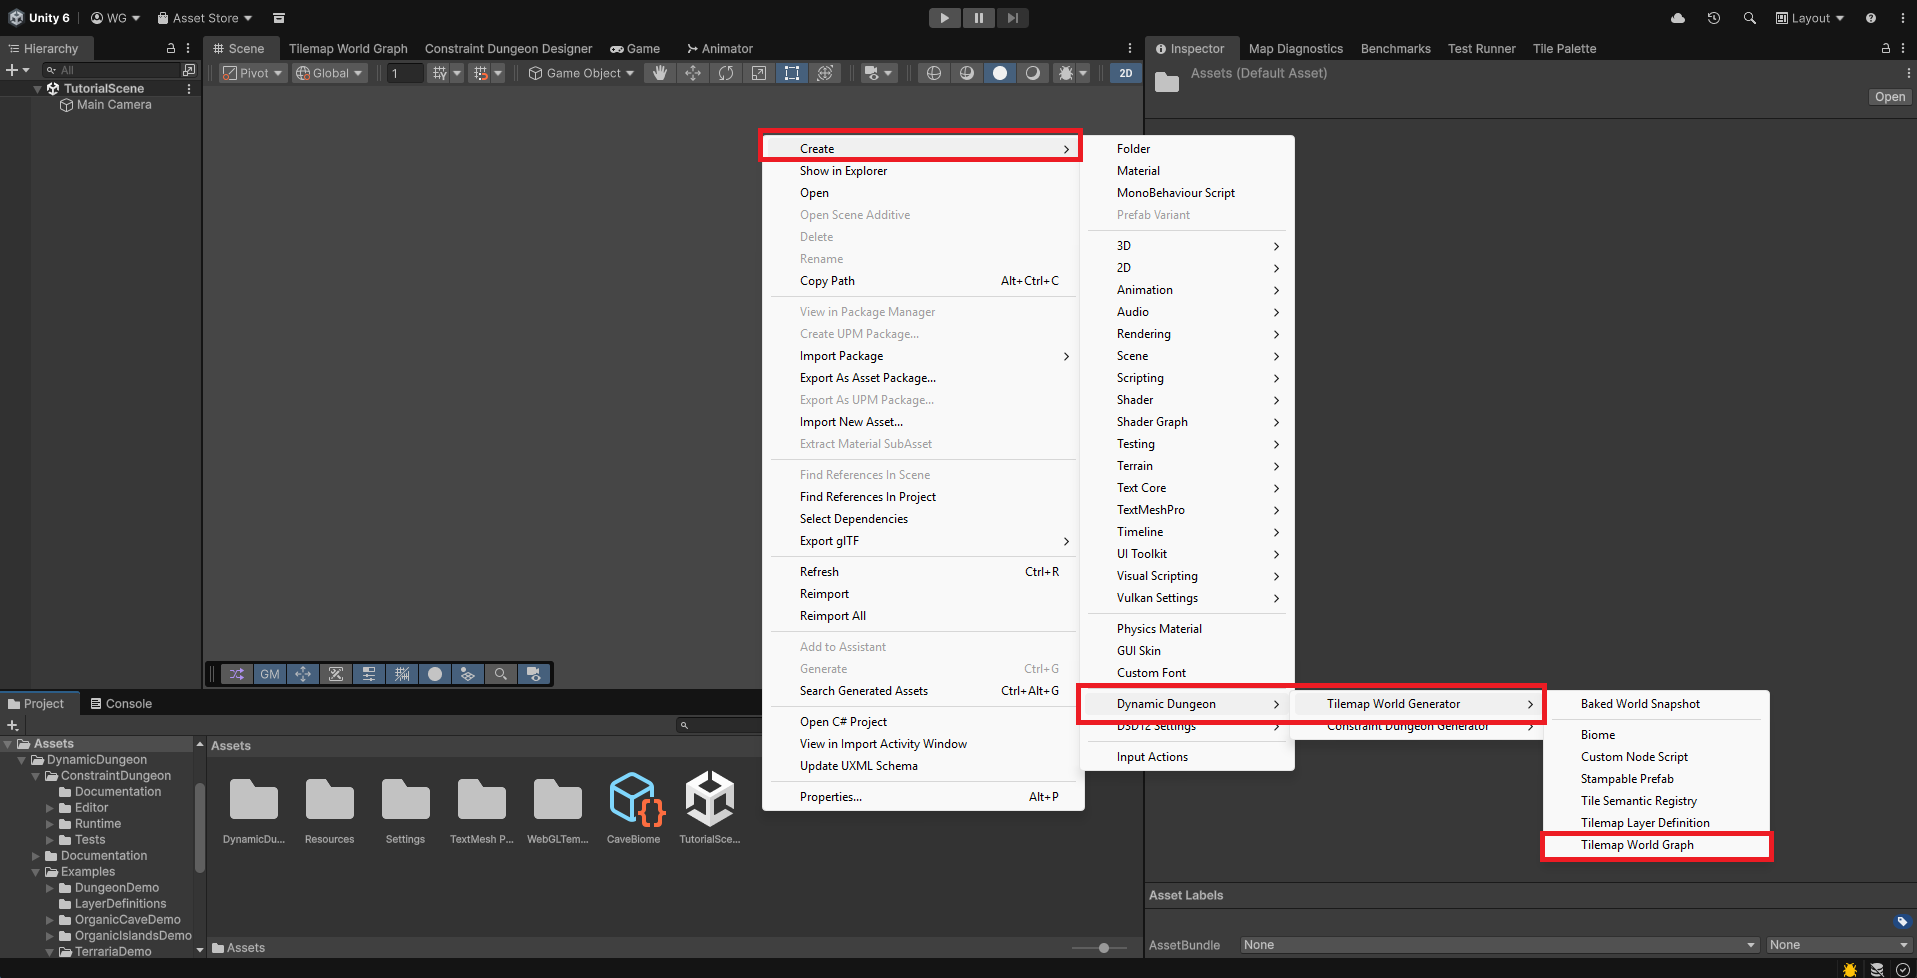The width and height of the screenshot is (1917, 978).
Task: Collapse the Examples folder
Action: [x=36, y=872]
